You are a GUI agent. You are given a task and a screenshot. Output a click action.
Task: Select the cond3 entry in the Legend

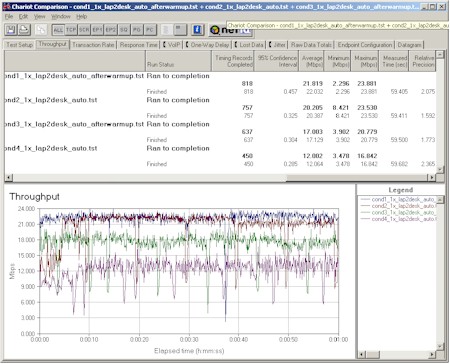pyautogui.click(x=399, y=212)
